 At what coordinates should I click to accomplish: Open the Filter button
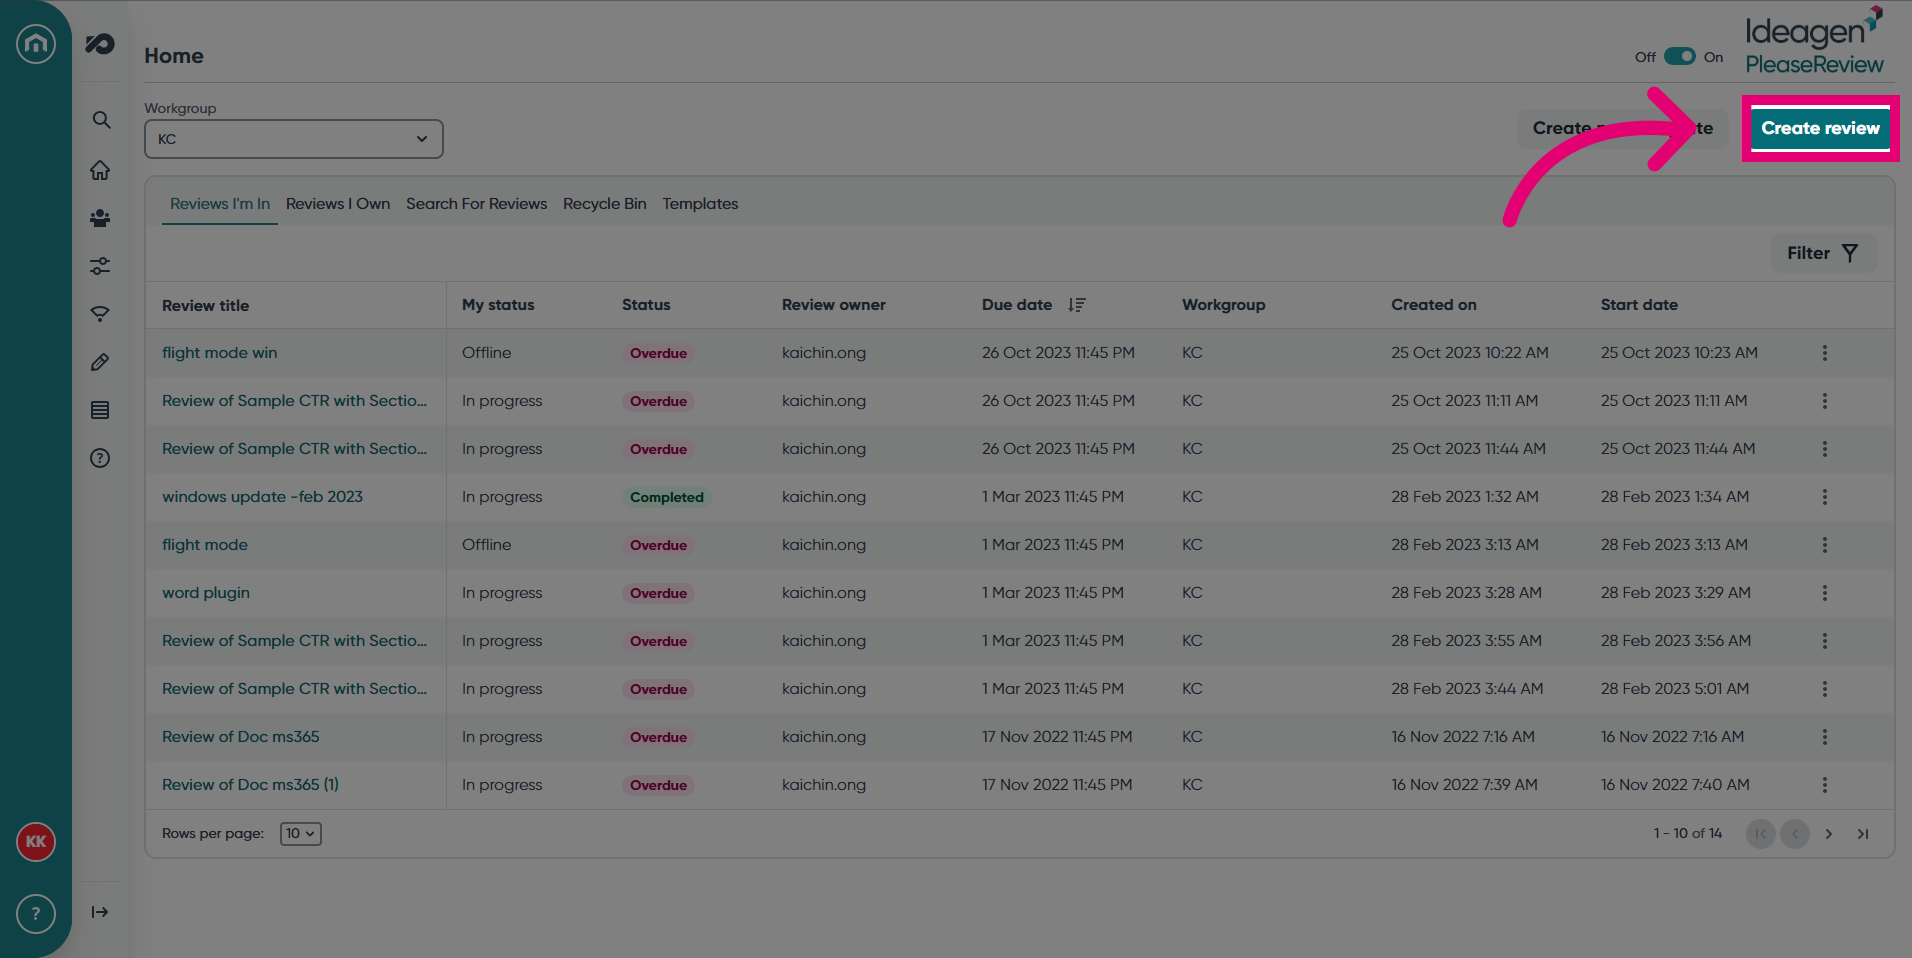click(x=1824, y=253)
